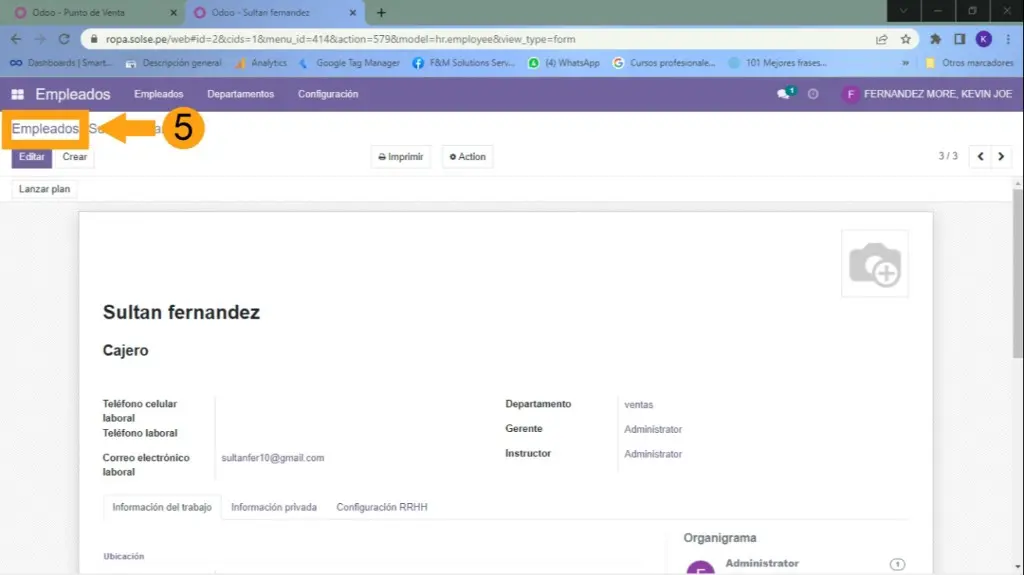The width and height of the screenshot is (1024, 575).
Task: Expand the Action dropdown button
Action: pyautogui.click(x=468, y=157)
